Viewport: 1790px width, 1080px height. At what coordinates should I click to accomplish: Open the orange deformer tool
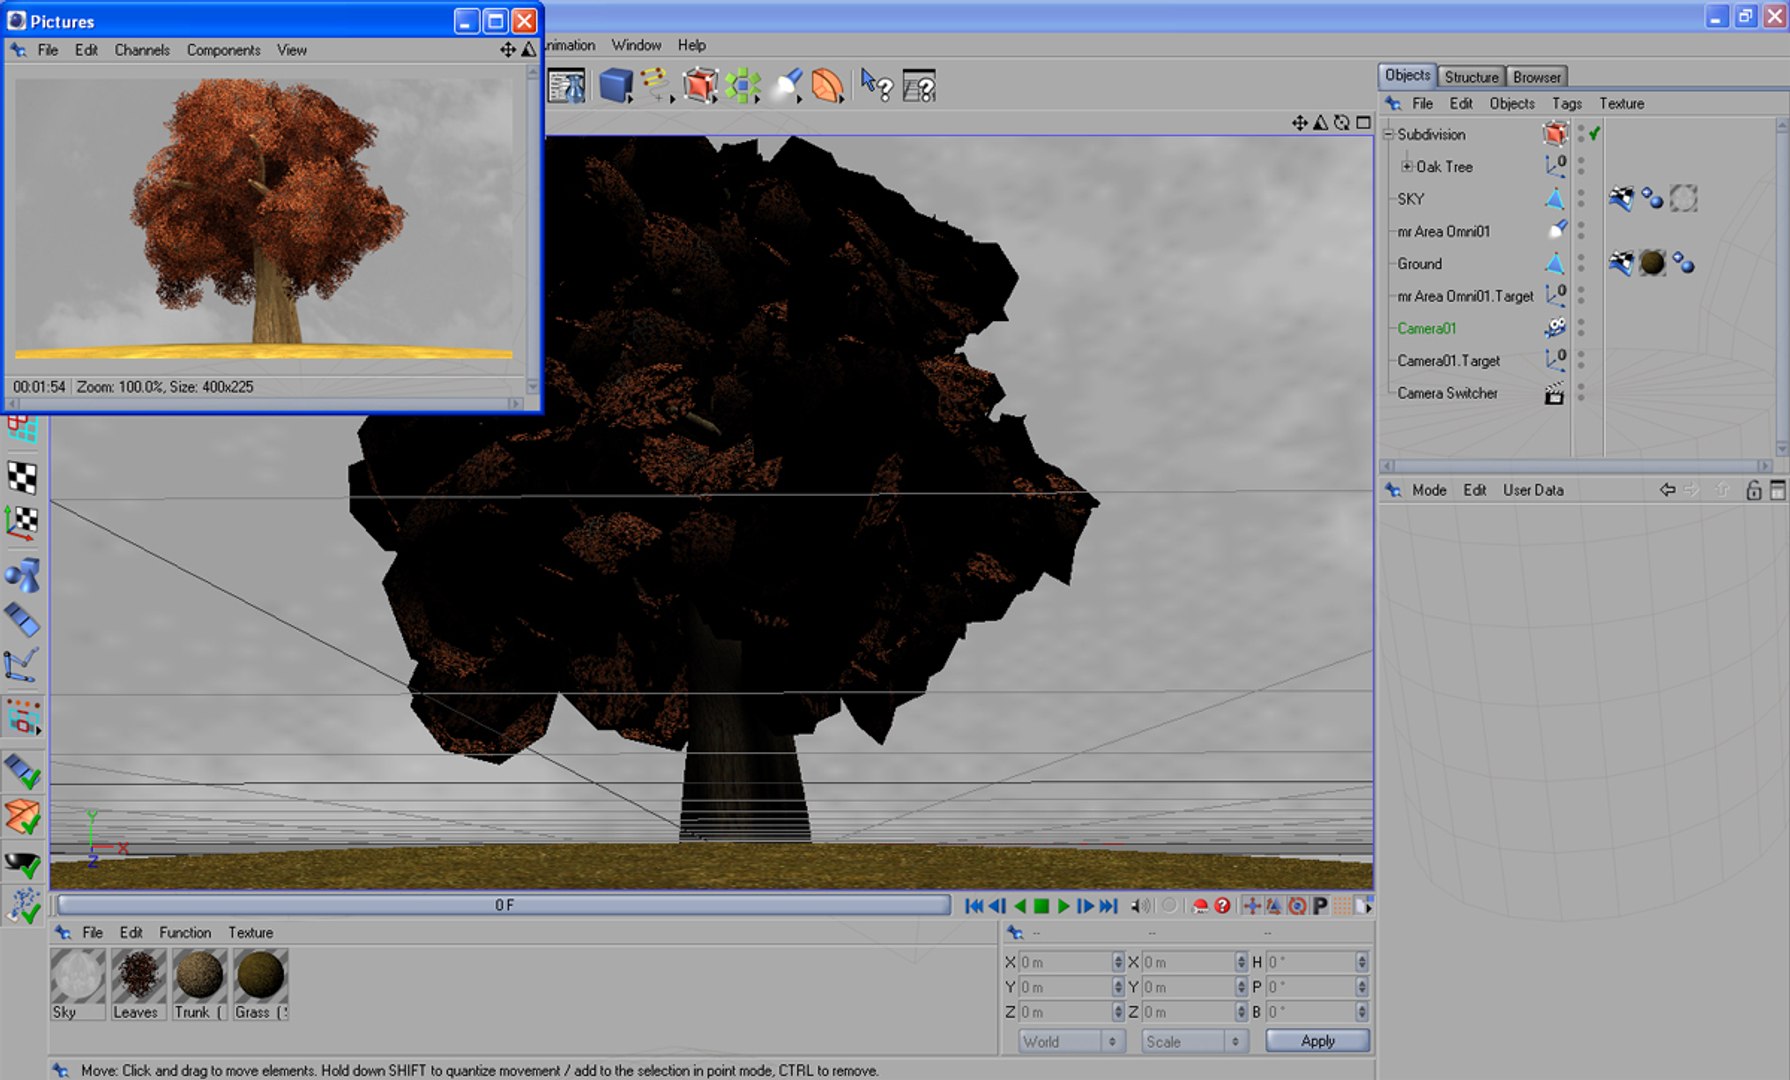827,86
